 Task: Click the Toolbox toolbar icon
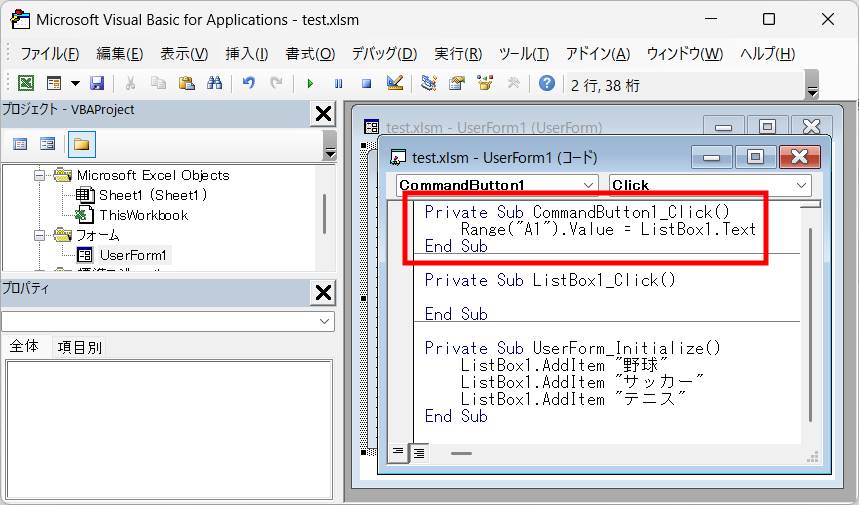coord(513,83)
